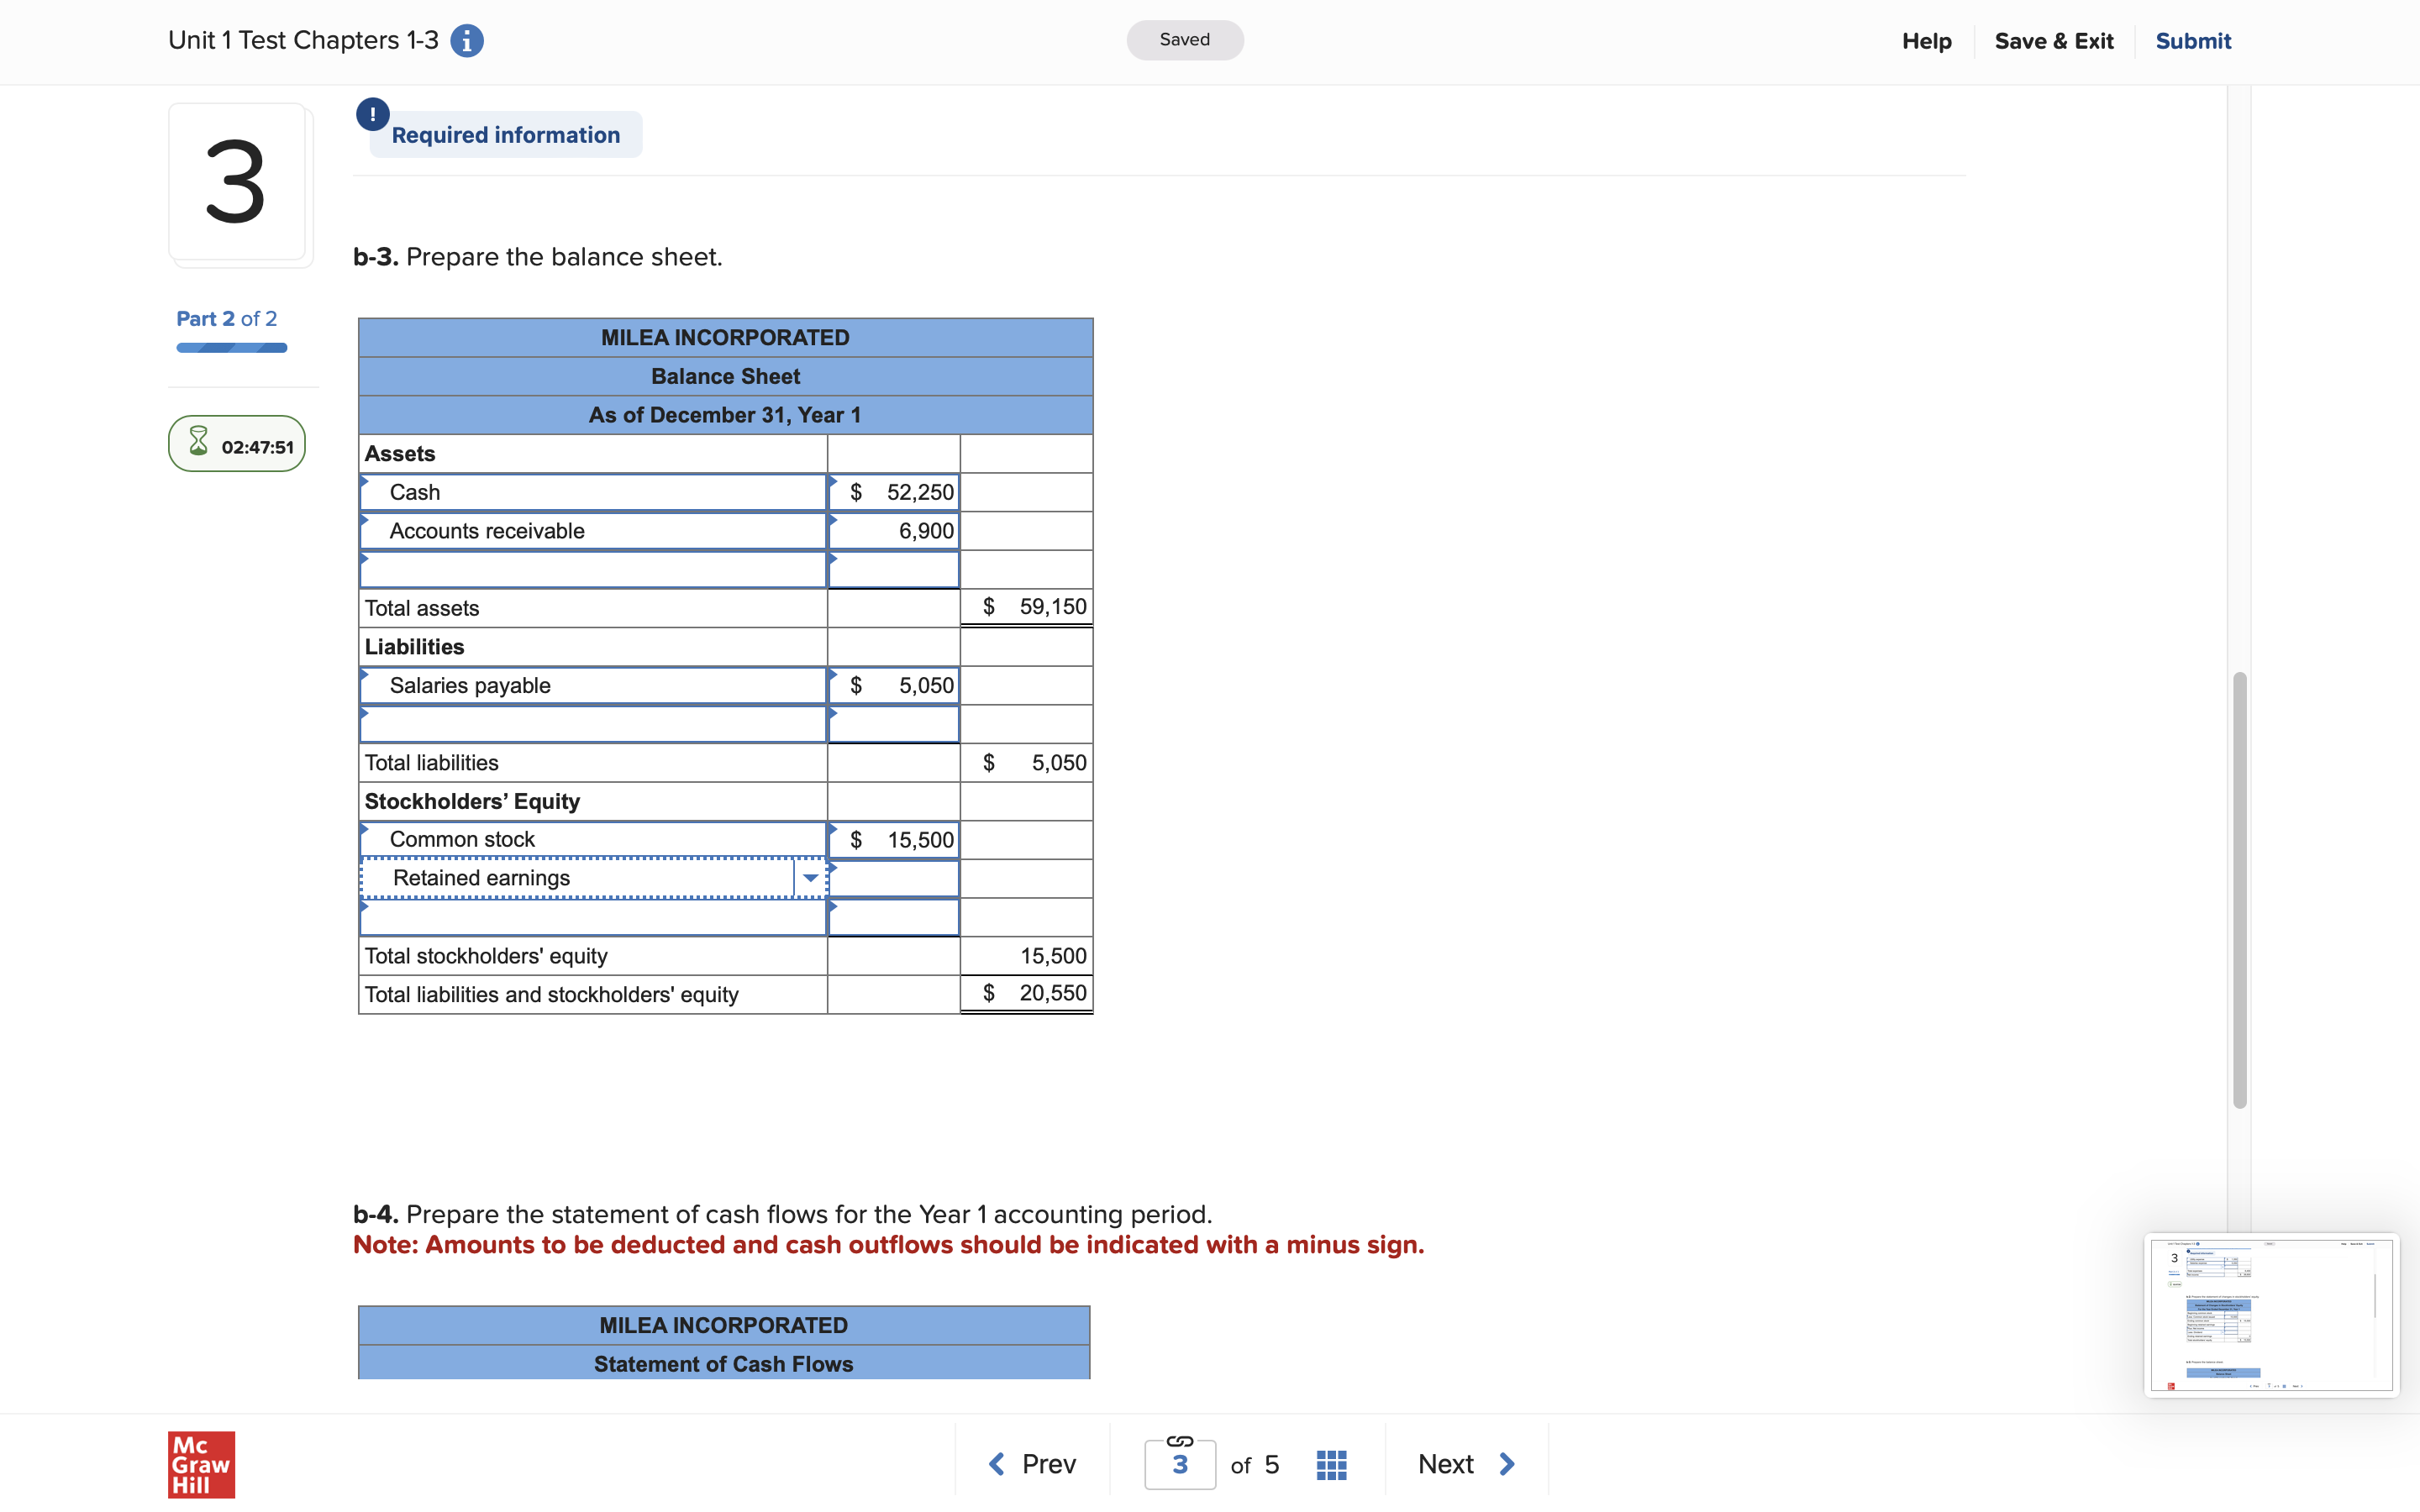
Task: Open the blank account dropdown under Accounts receivable
Action: click(x=592, y=569)
